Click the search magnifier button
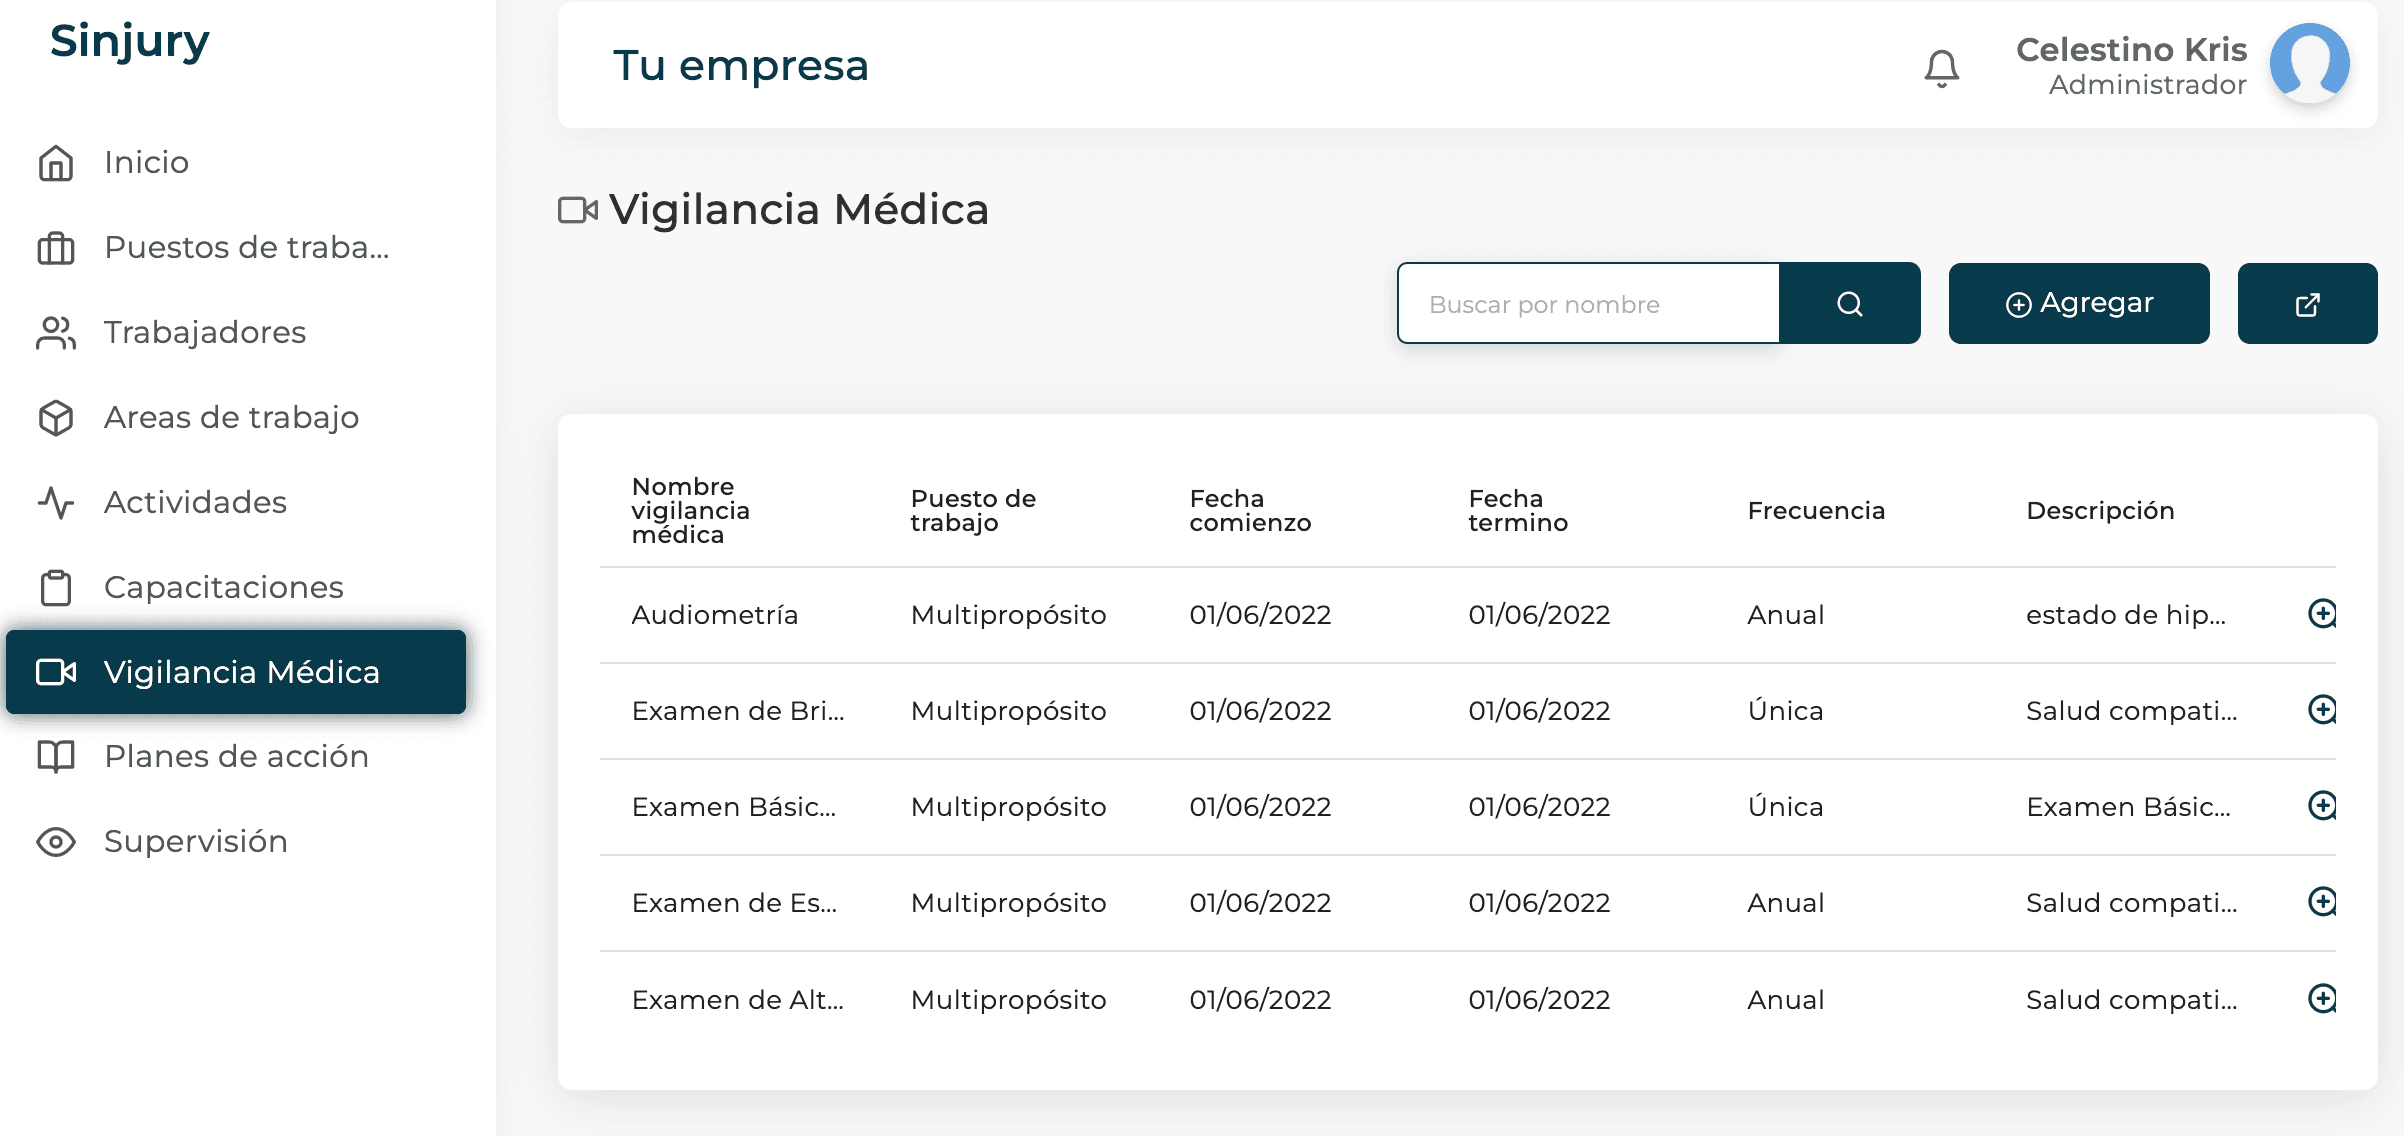This screenshot has width=2404, height=1136. [x=1849, y=304]
